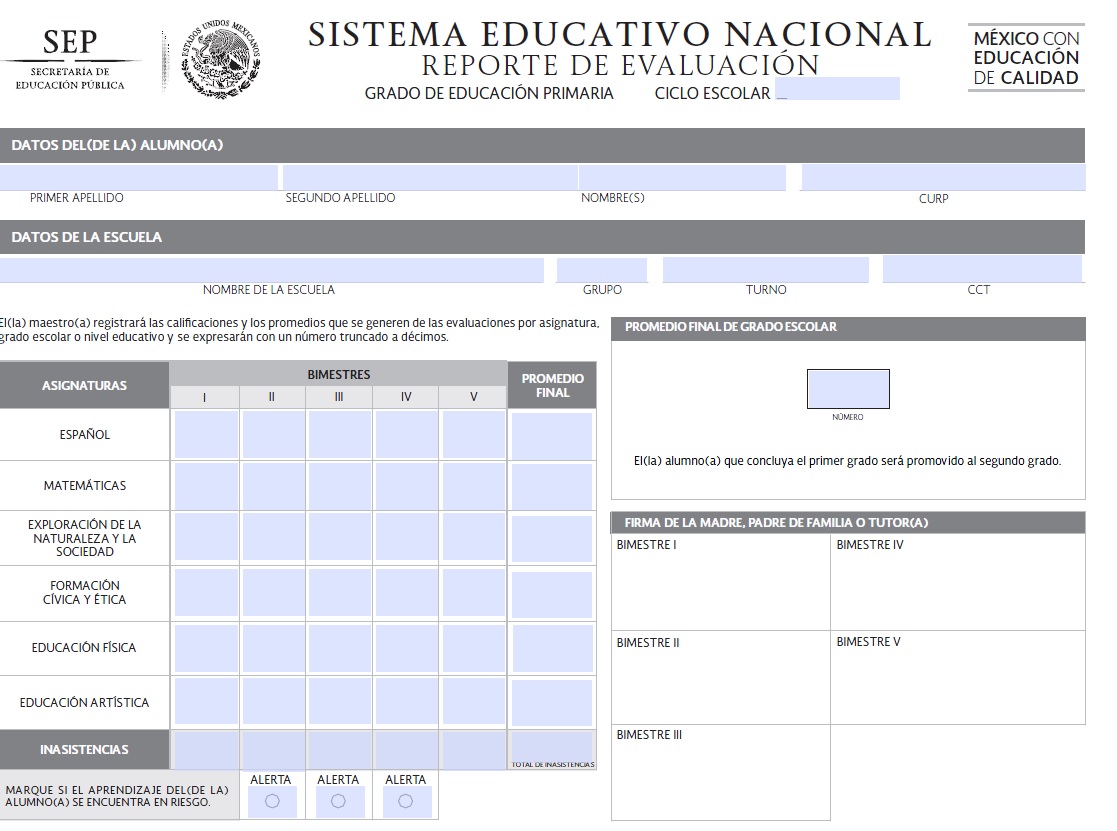Image resolution: width=1117 pixels, height=831 pixels.
Task: Click Formación Cívica y Ética bimestre III cell
Action: (x=340, y=592)
